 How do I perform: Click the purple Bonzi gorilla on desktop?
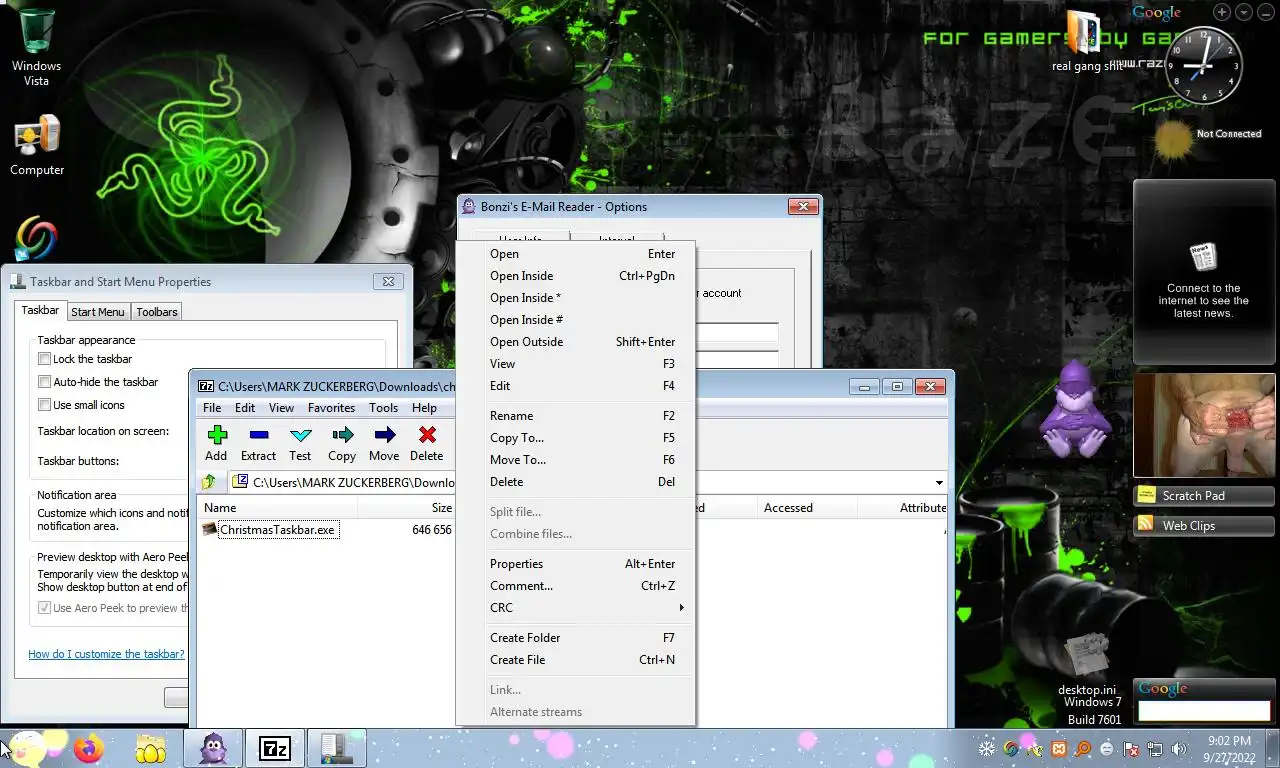coord(1075,408)
